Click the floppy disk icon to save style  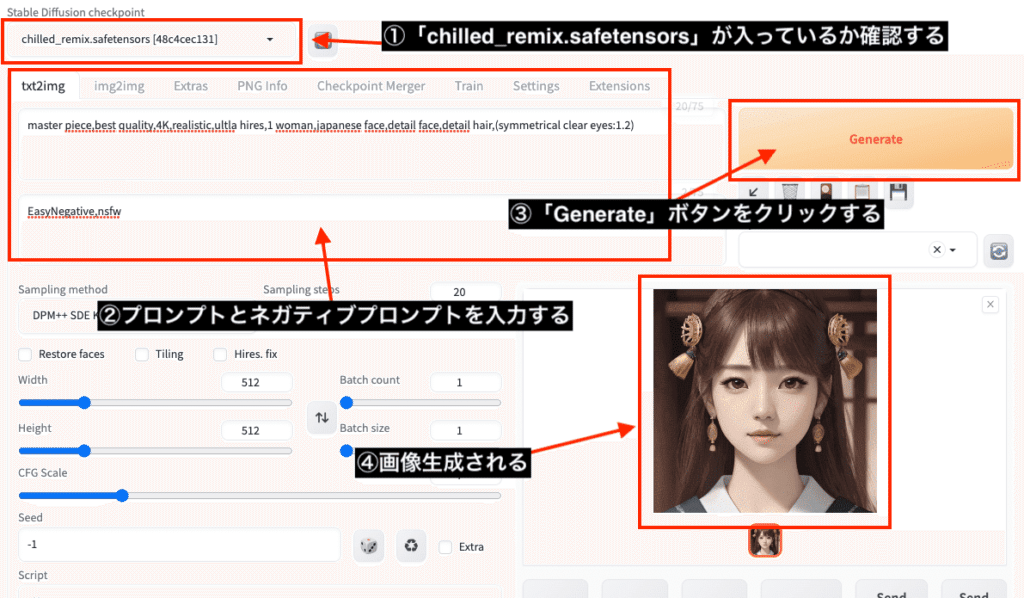898,192
